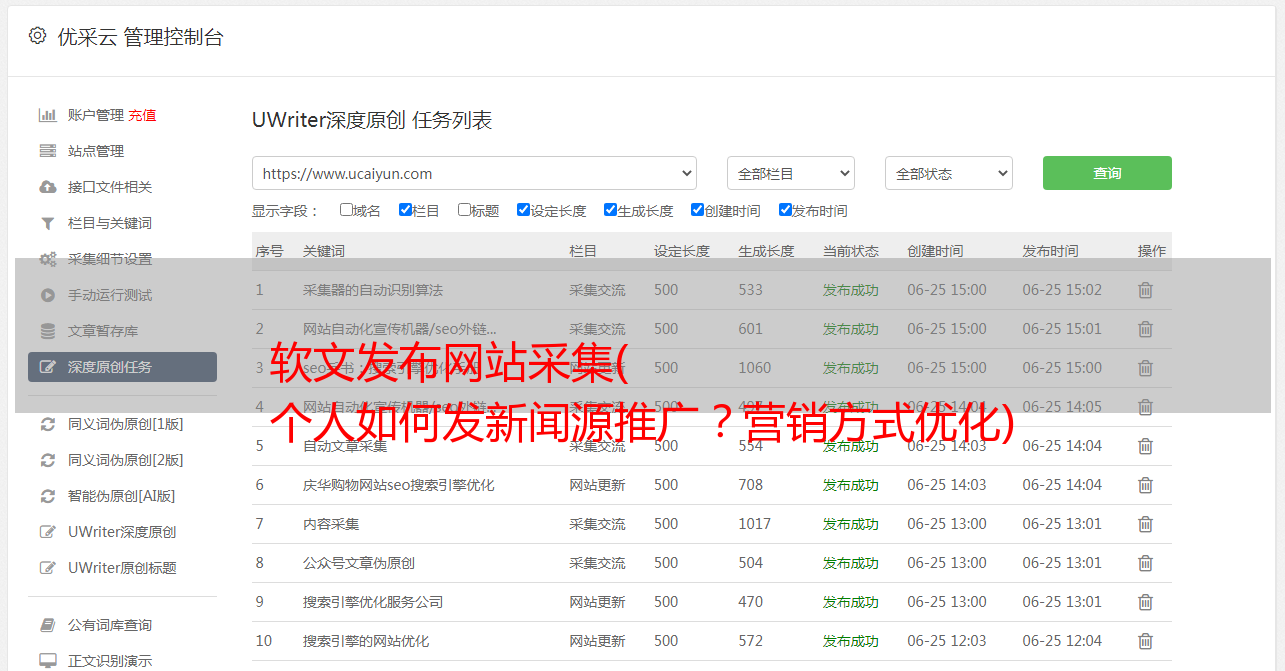Viewport: 1285px width, 671px height.
Task: Delete task row 1 with trash icon
Action: tap(1145, 290)
